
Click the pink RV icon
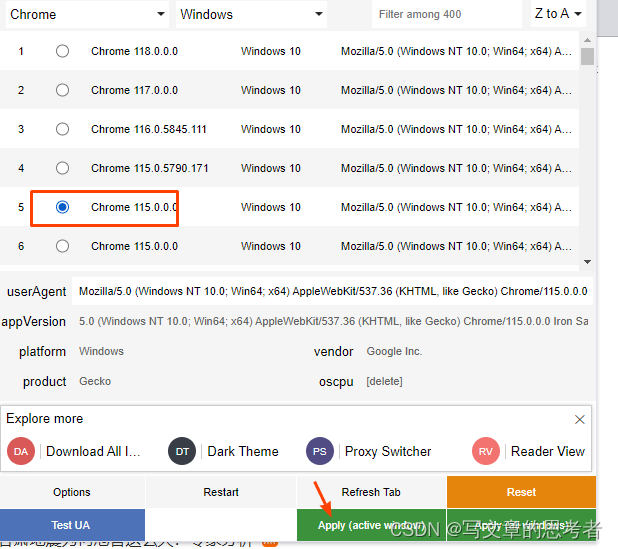(x=486, y=451)
